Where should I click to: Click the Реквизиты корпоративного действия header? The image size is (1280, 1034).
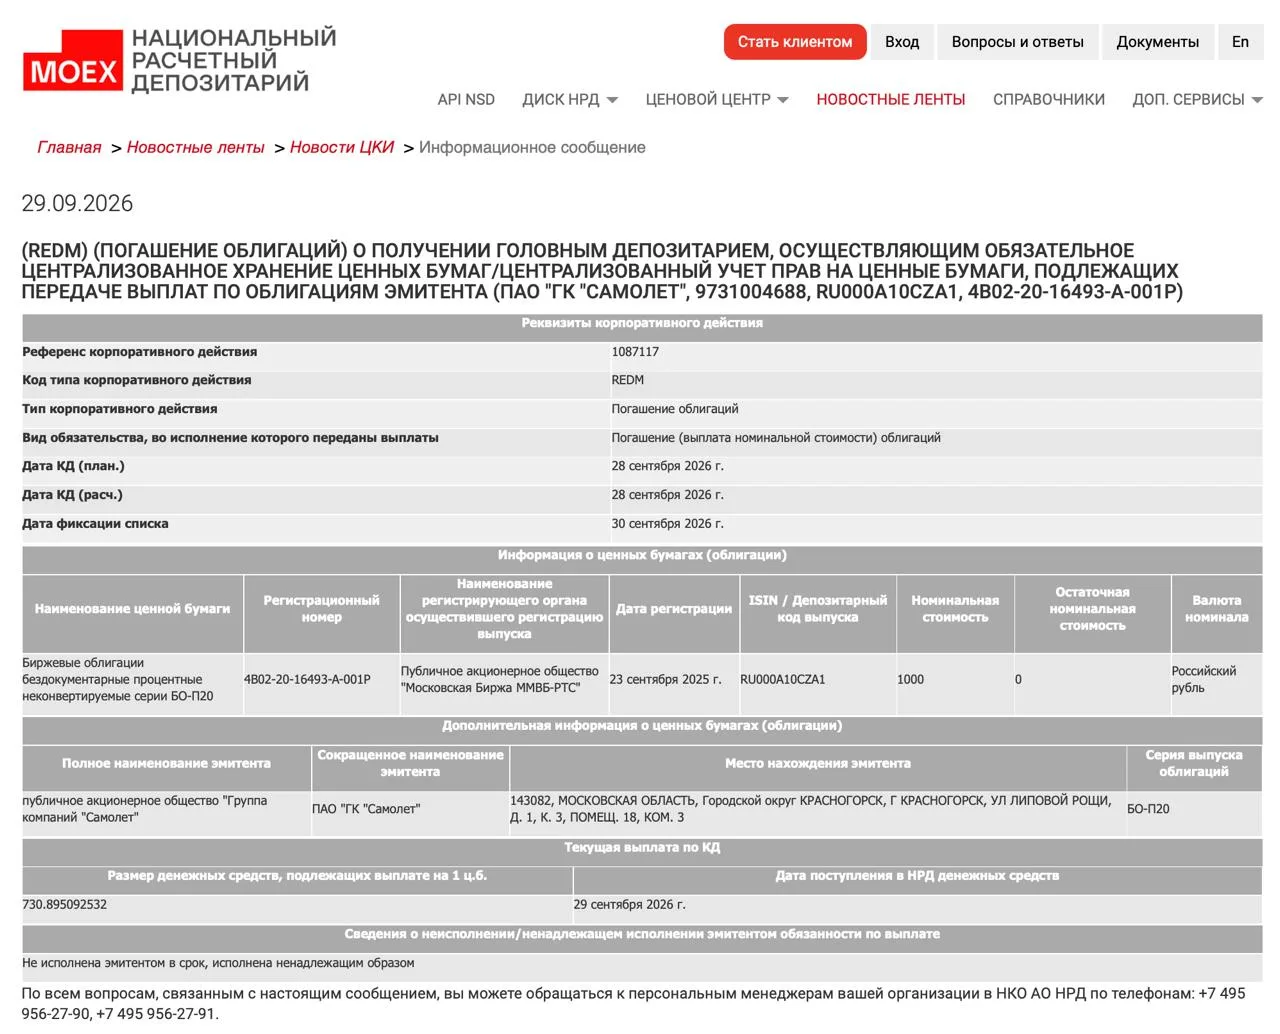642,323
